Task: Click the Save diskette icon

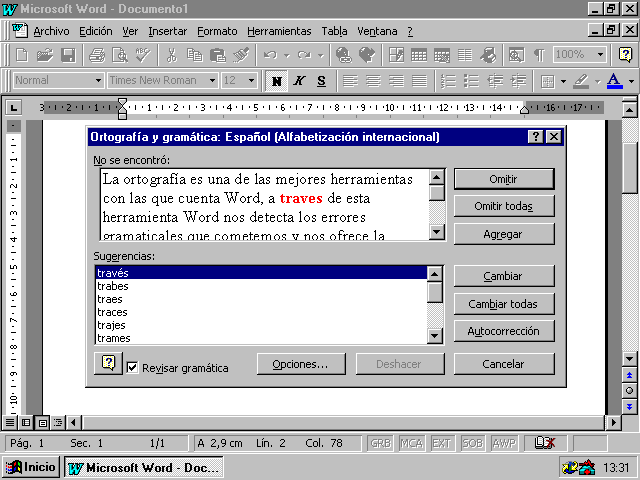Action: [68, 55]
